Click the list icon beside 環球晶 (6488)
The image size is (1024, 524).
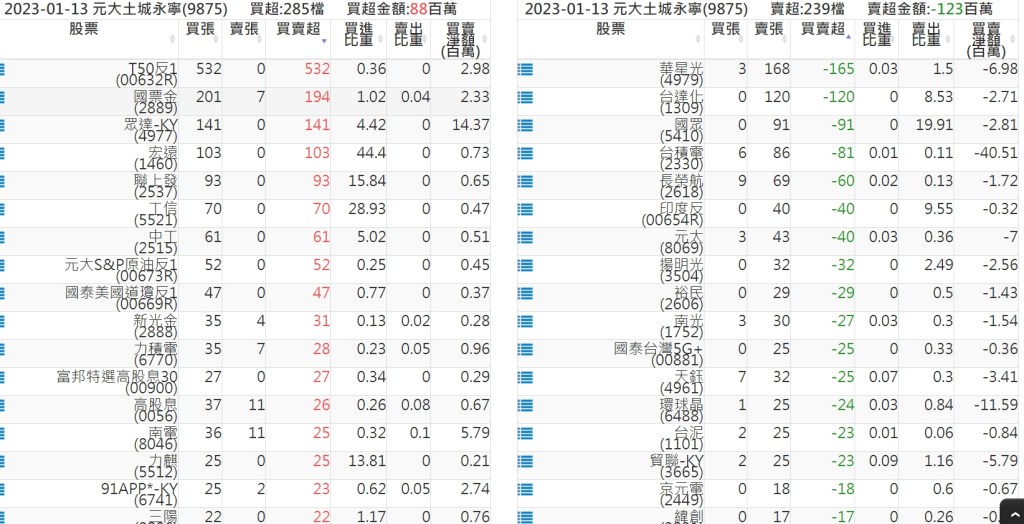point(525,406)
